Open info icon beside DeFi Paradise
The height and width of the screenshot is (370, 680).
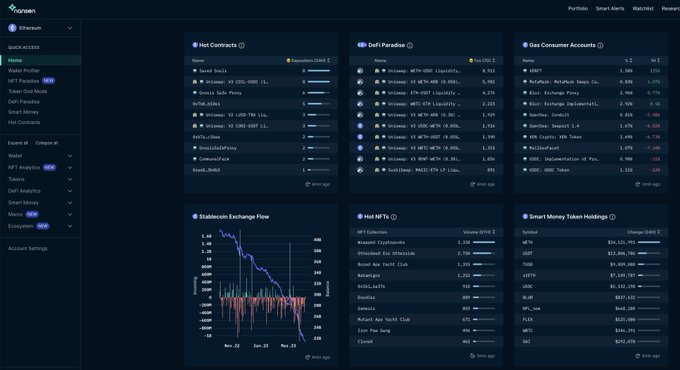click(410, 45)
